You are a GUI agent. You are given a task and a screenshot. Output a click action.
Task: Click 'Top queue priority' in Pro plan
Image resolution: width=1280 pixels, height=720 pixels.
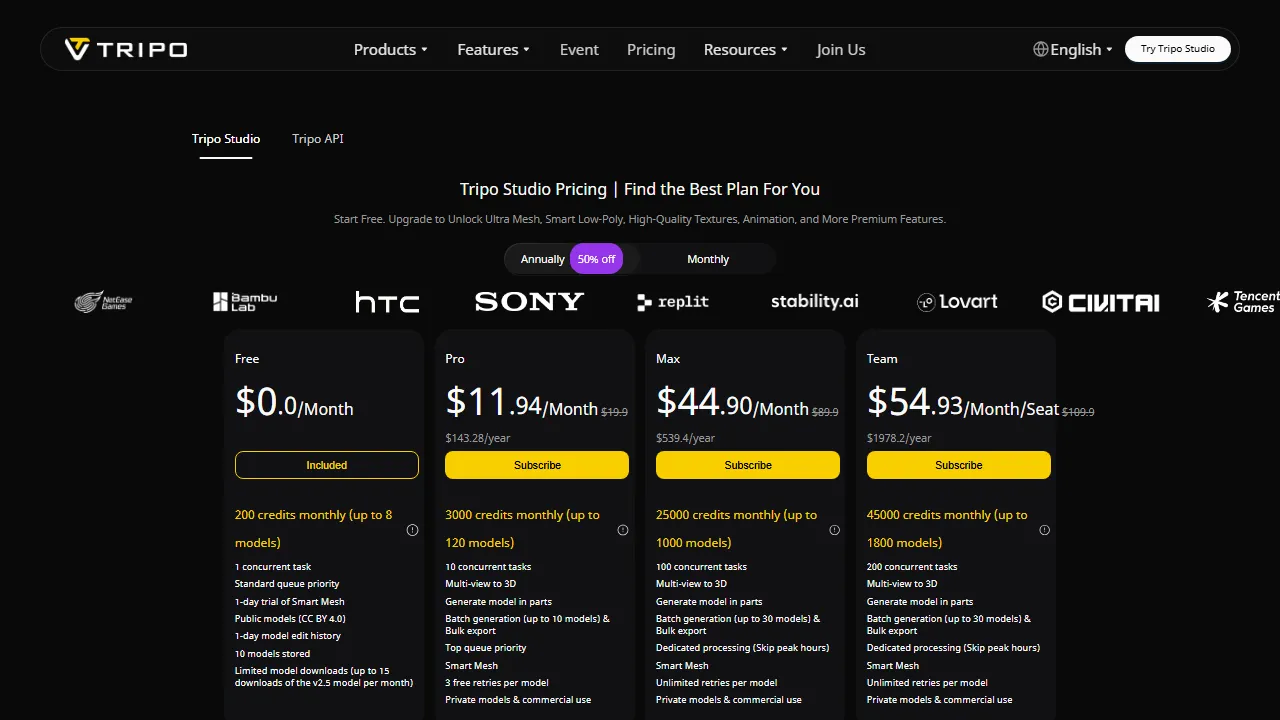point(486,648)
